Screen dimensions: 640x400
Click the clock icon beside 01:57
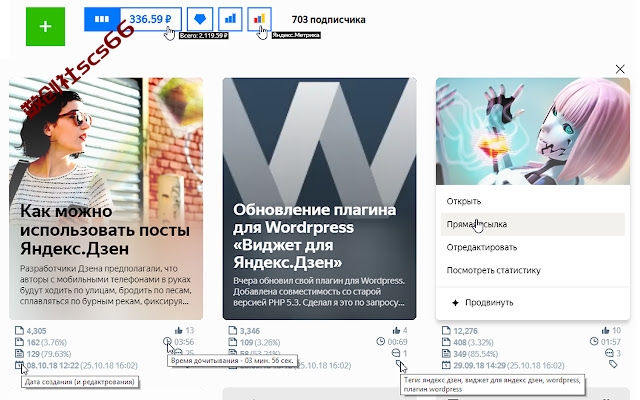(594, 341)
